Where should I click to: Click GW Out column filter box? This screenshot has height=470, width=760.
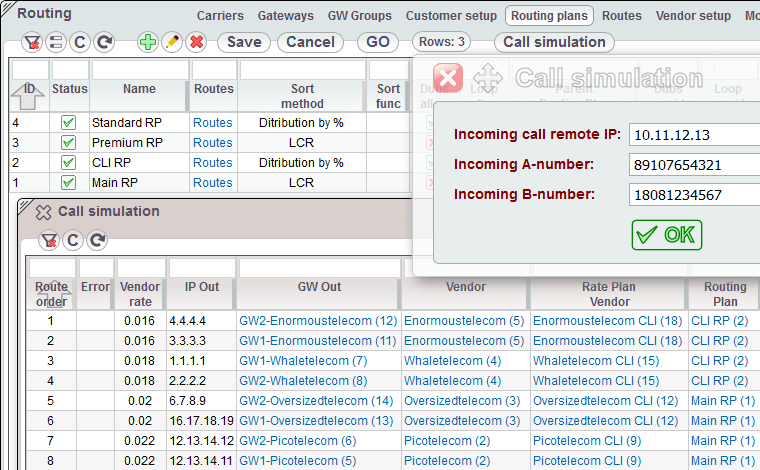pyautogui.click(x=320, y=268)
